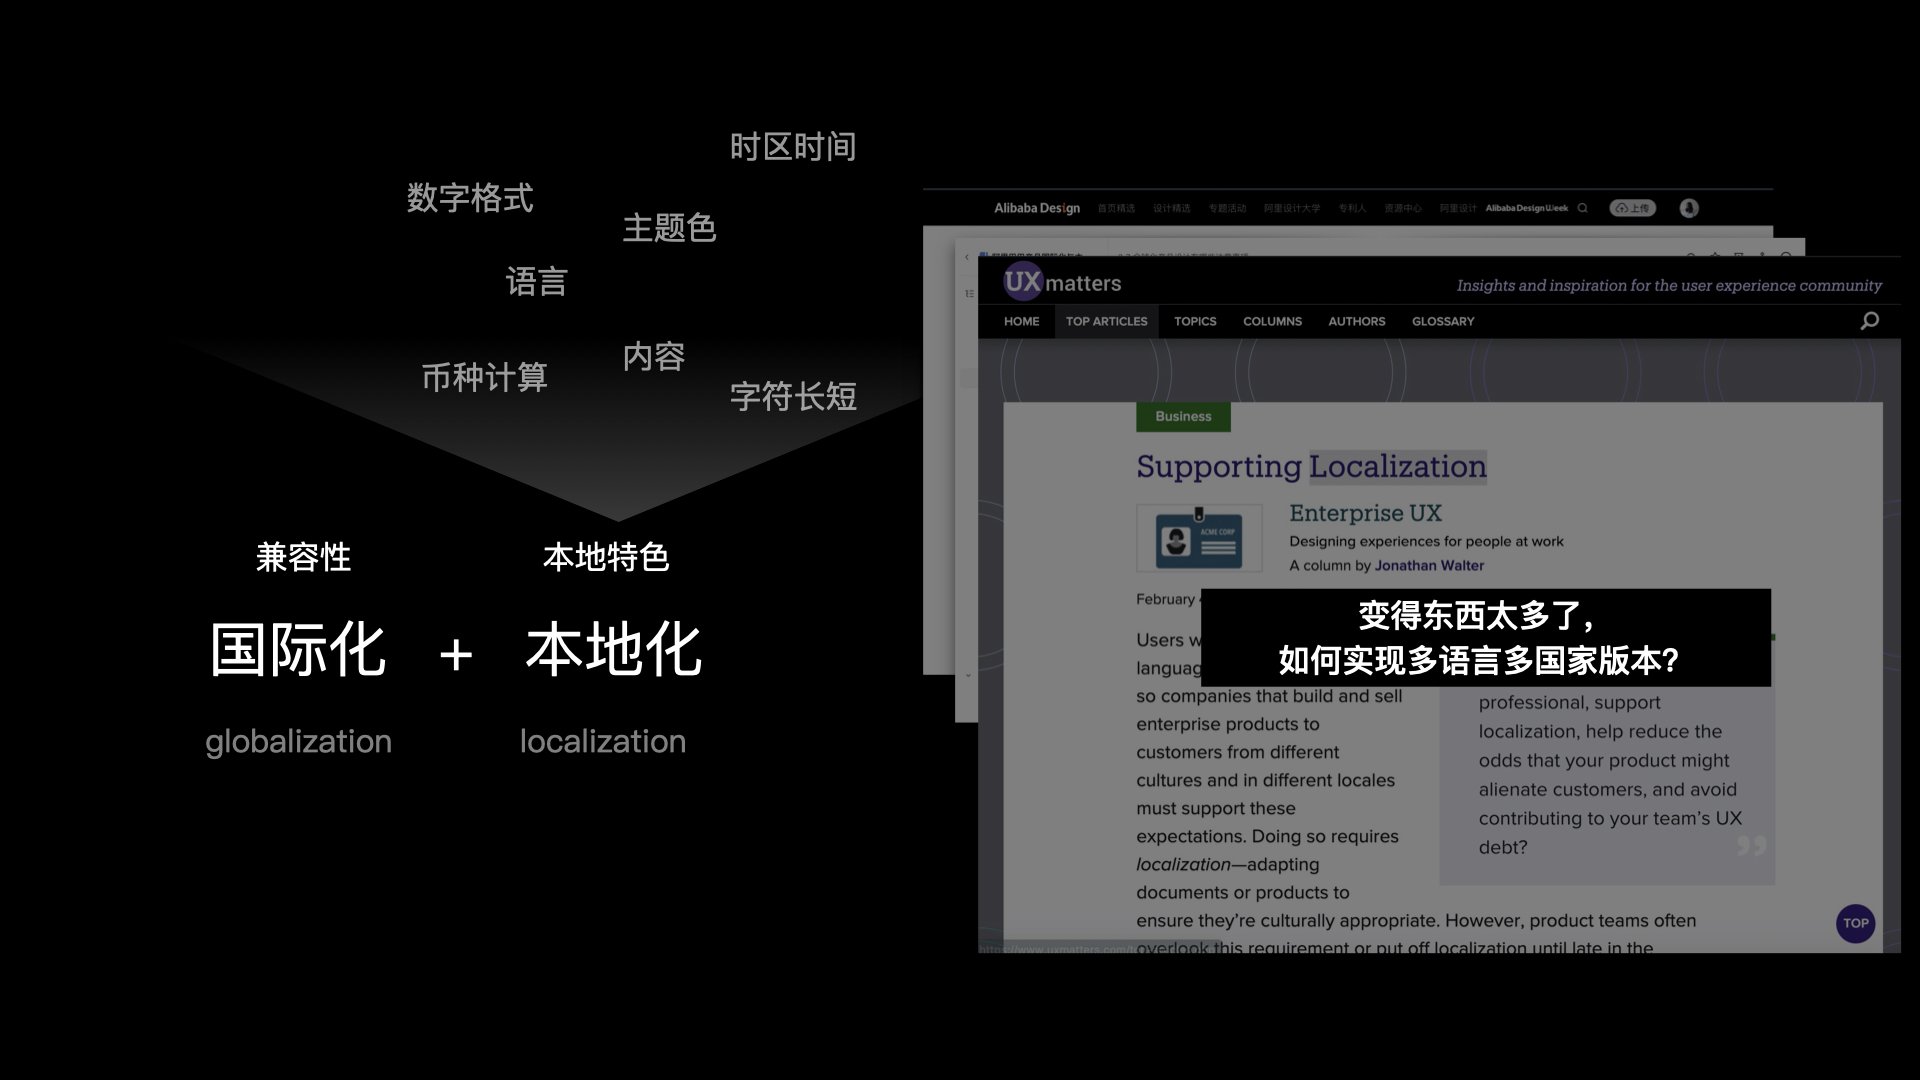Click the outline list icon in middle window

coord(969,294)
